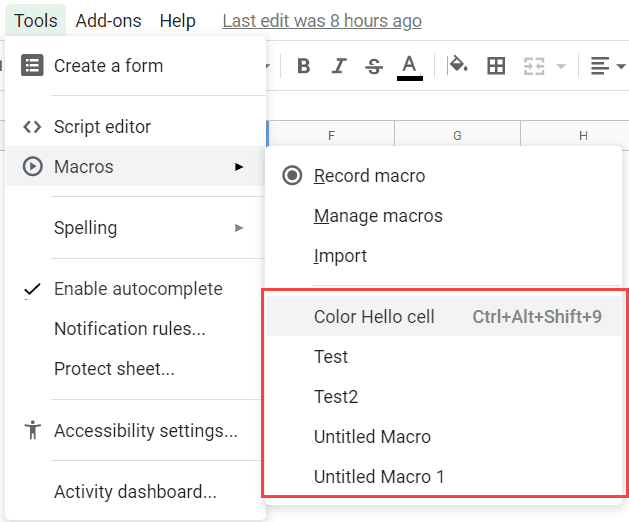Open the Add-ons menu

coord(108,20)
